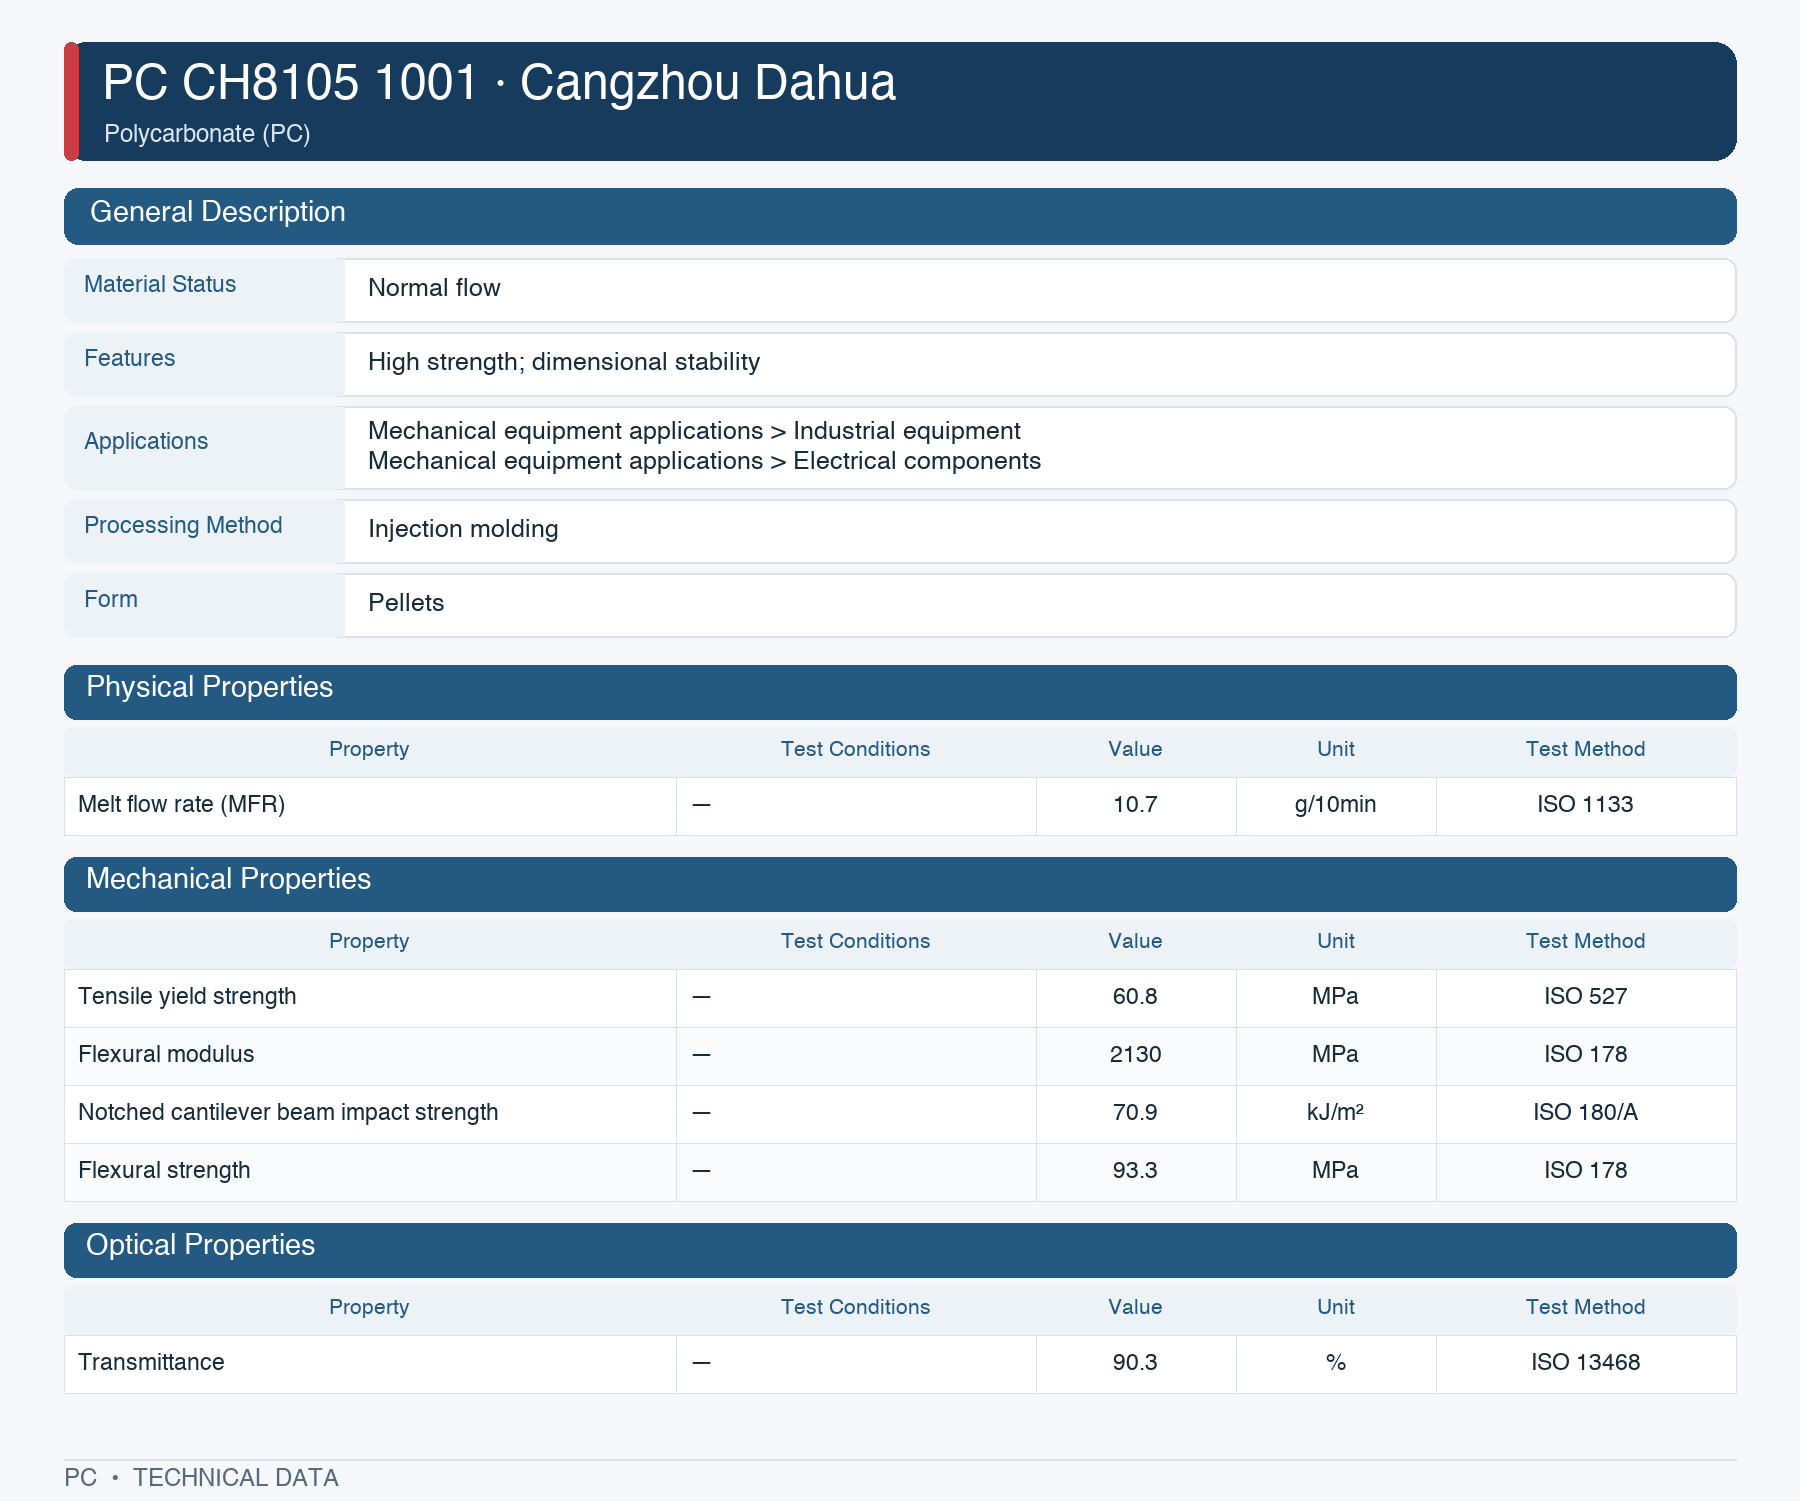Select the % unit cell

point(1335,1362)
